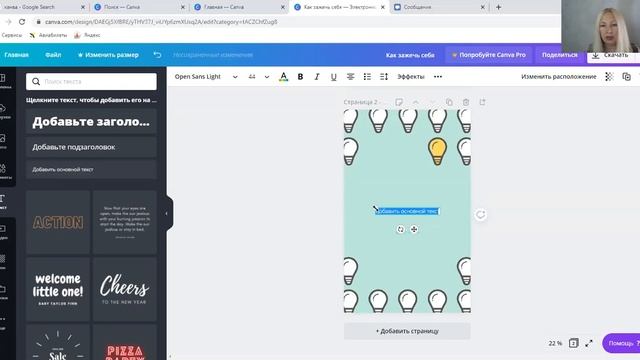Apply bulleted list formatting

click(x=367, y=77)
